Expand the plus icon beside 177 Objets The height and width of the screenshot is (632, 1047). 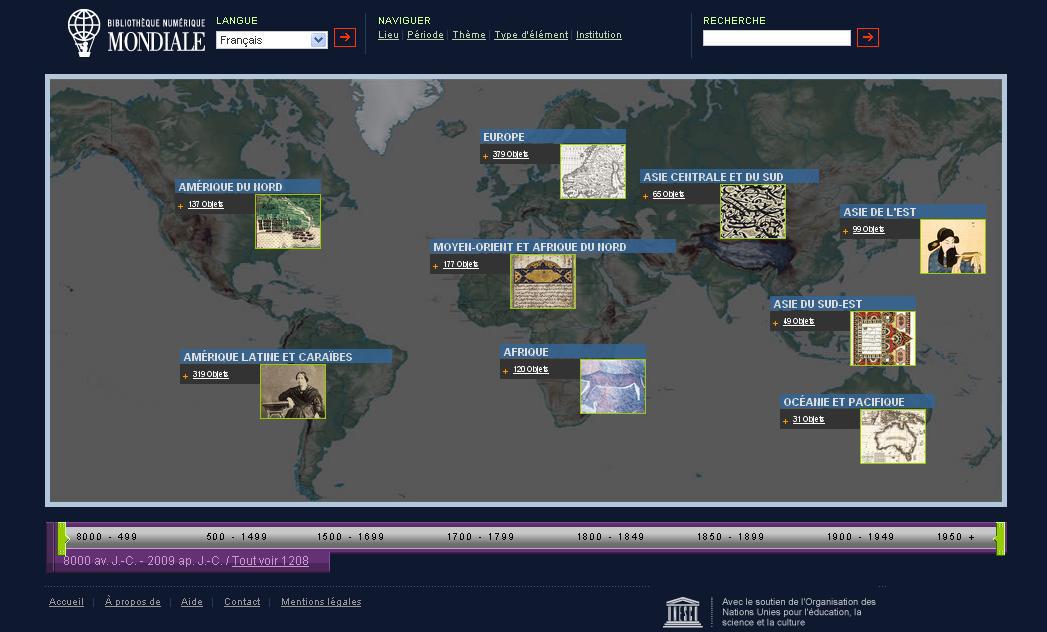(x=435, y=267)
